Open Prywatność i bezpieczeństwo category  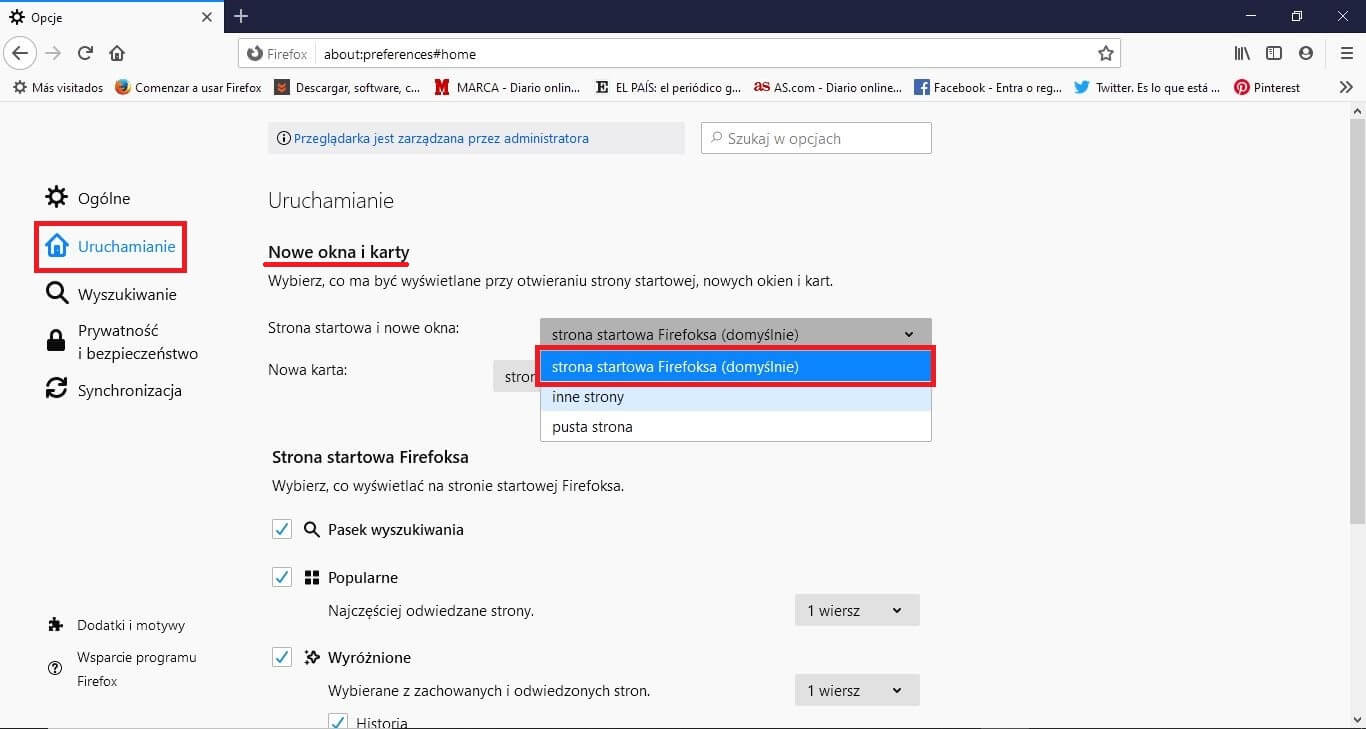click(x=121, y=342)
